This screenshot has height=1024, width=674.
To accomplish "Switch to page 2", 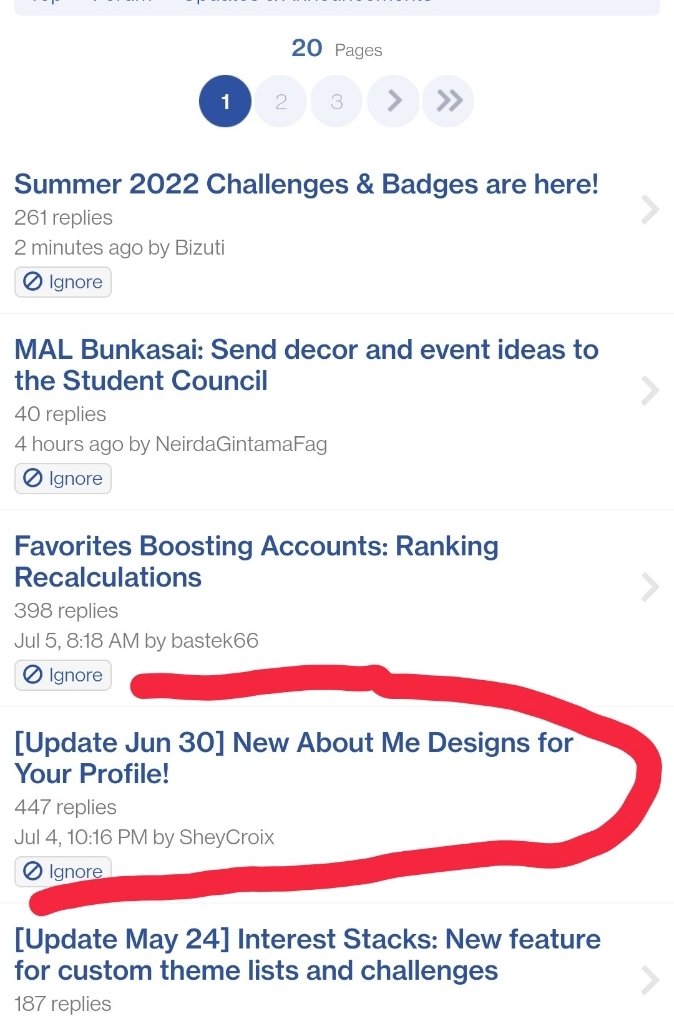I will coord(281,101).
